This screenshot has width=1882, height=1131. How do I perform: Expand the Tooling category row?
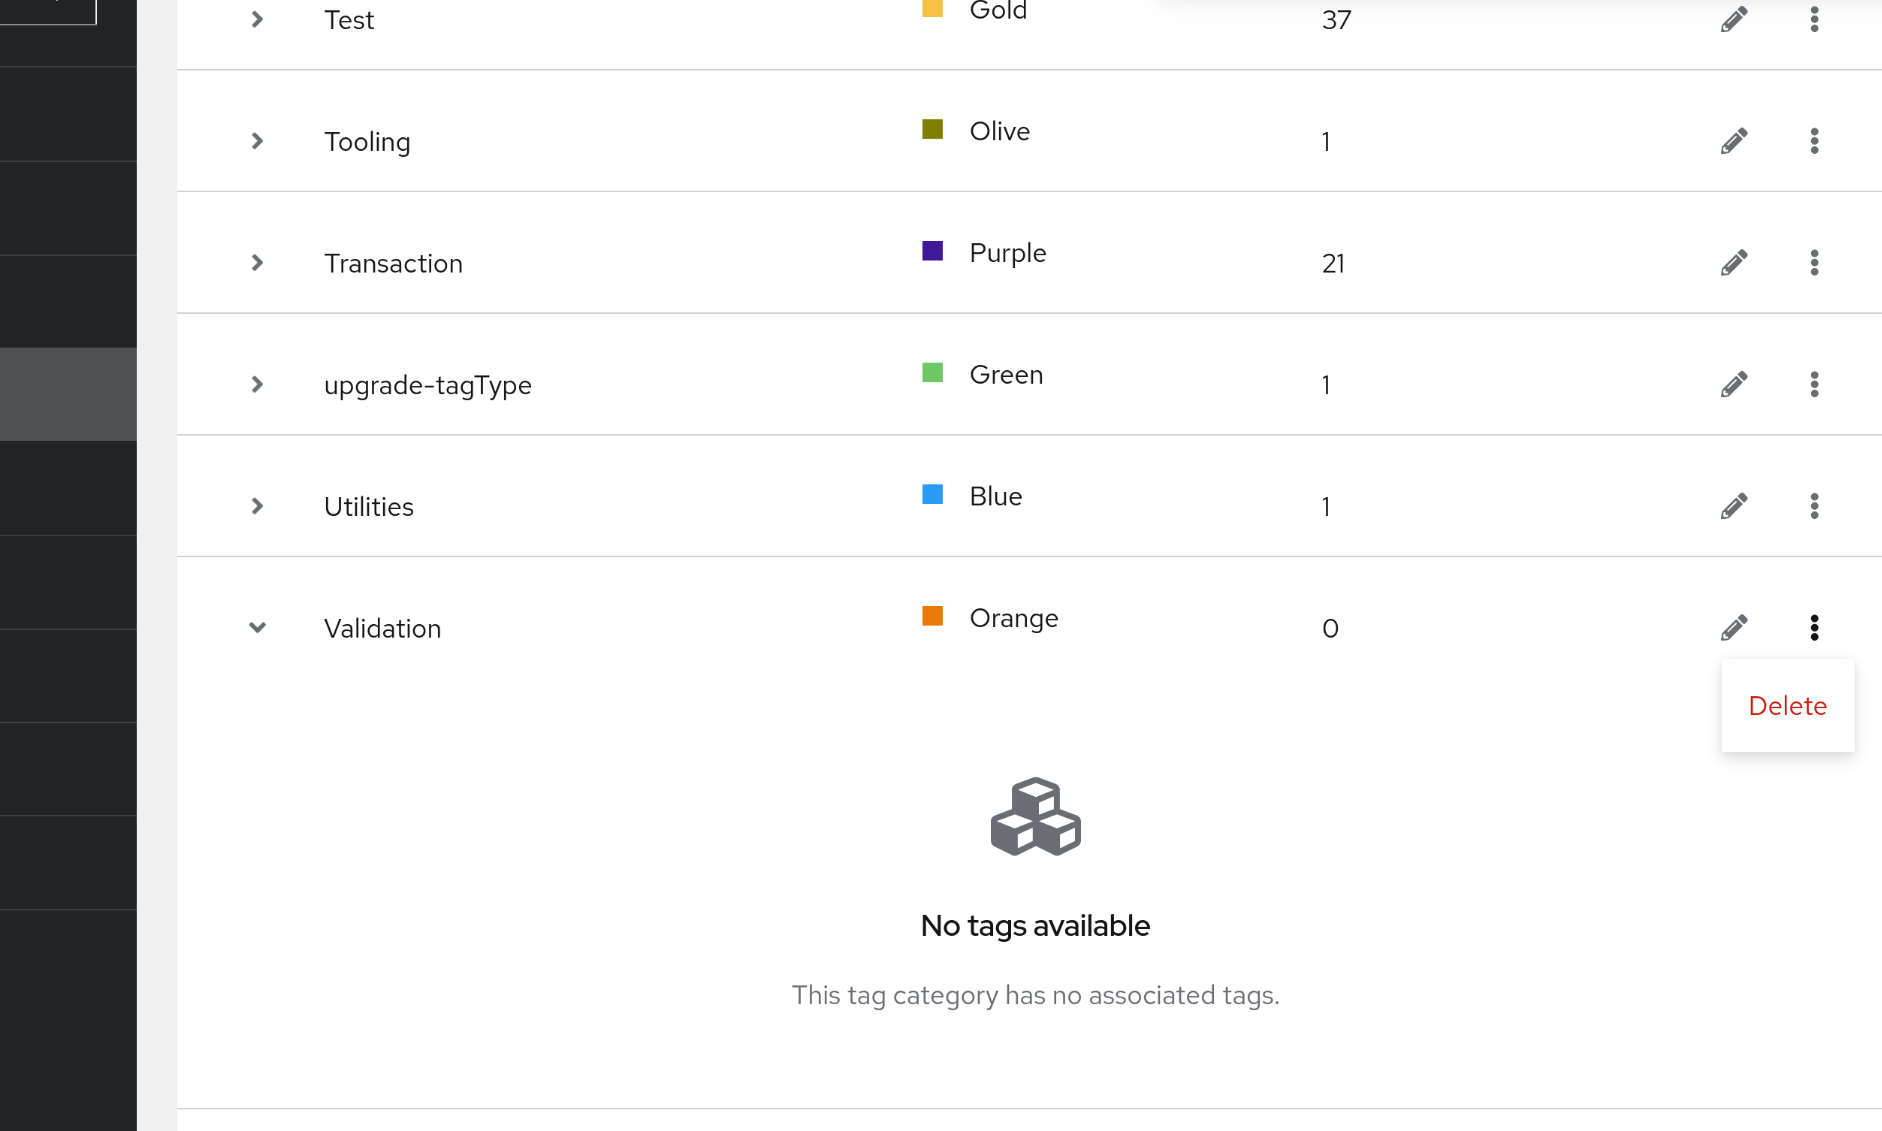[x=257, y=141]
